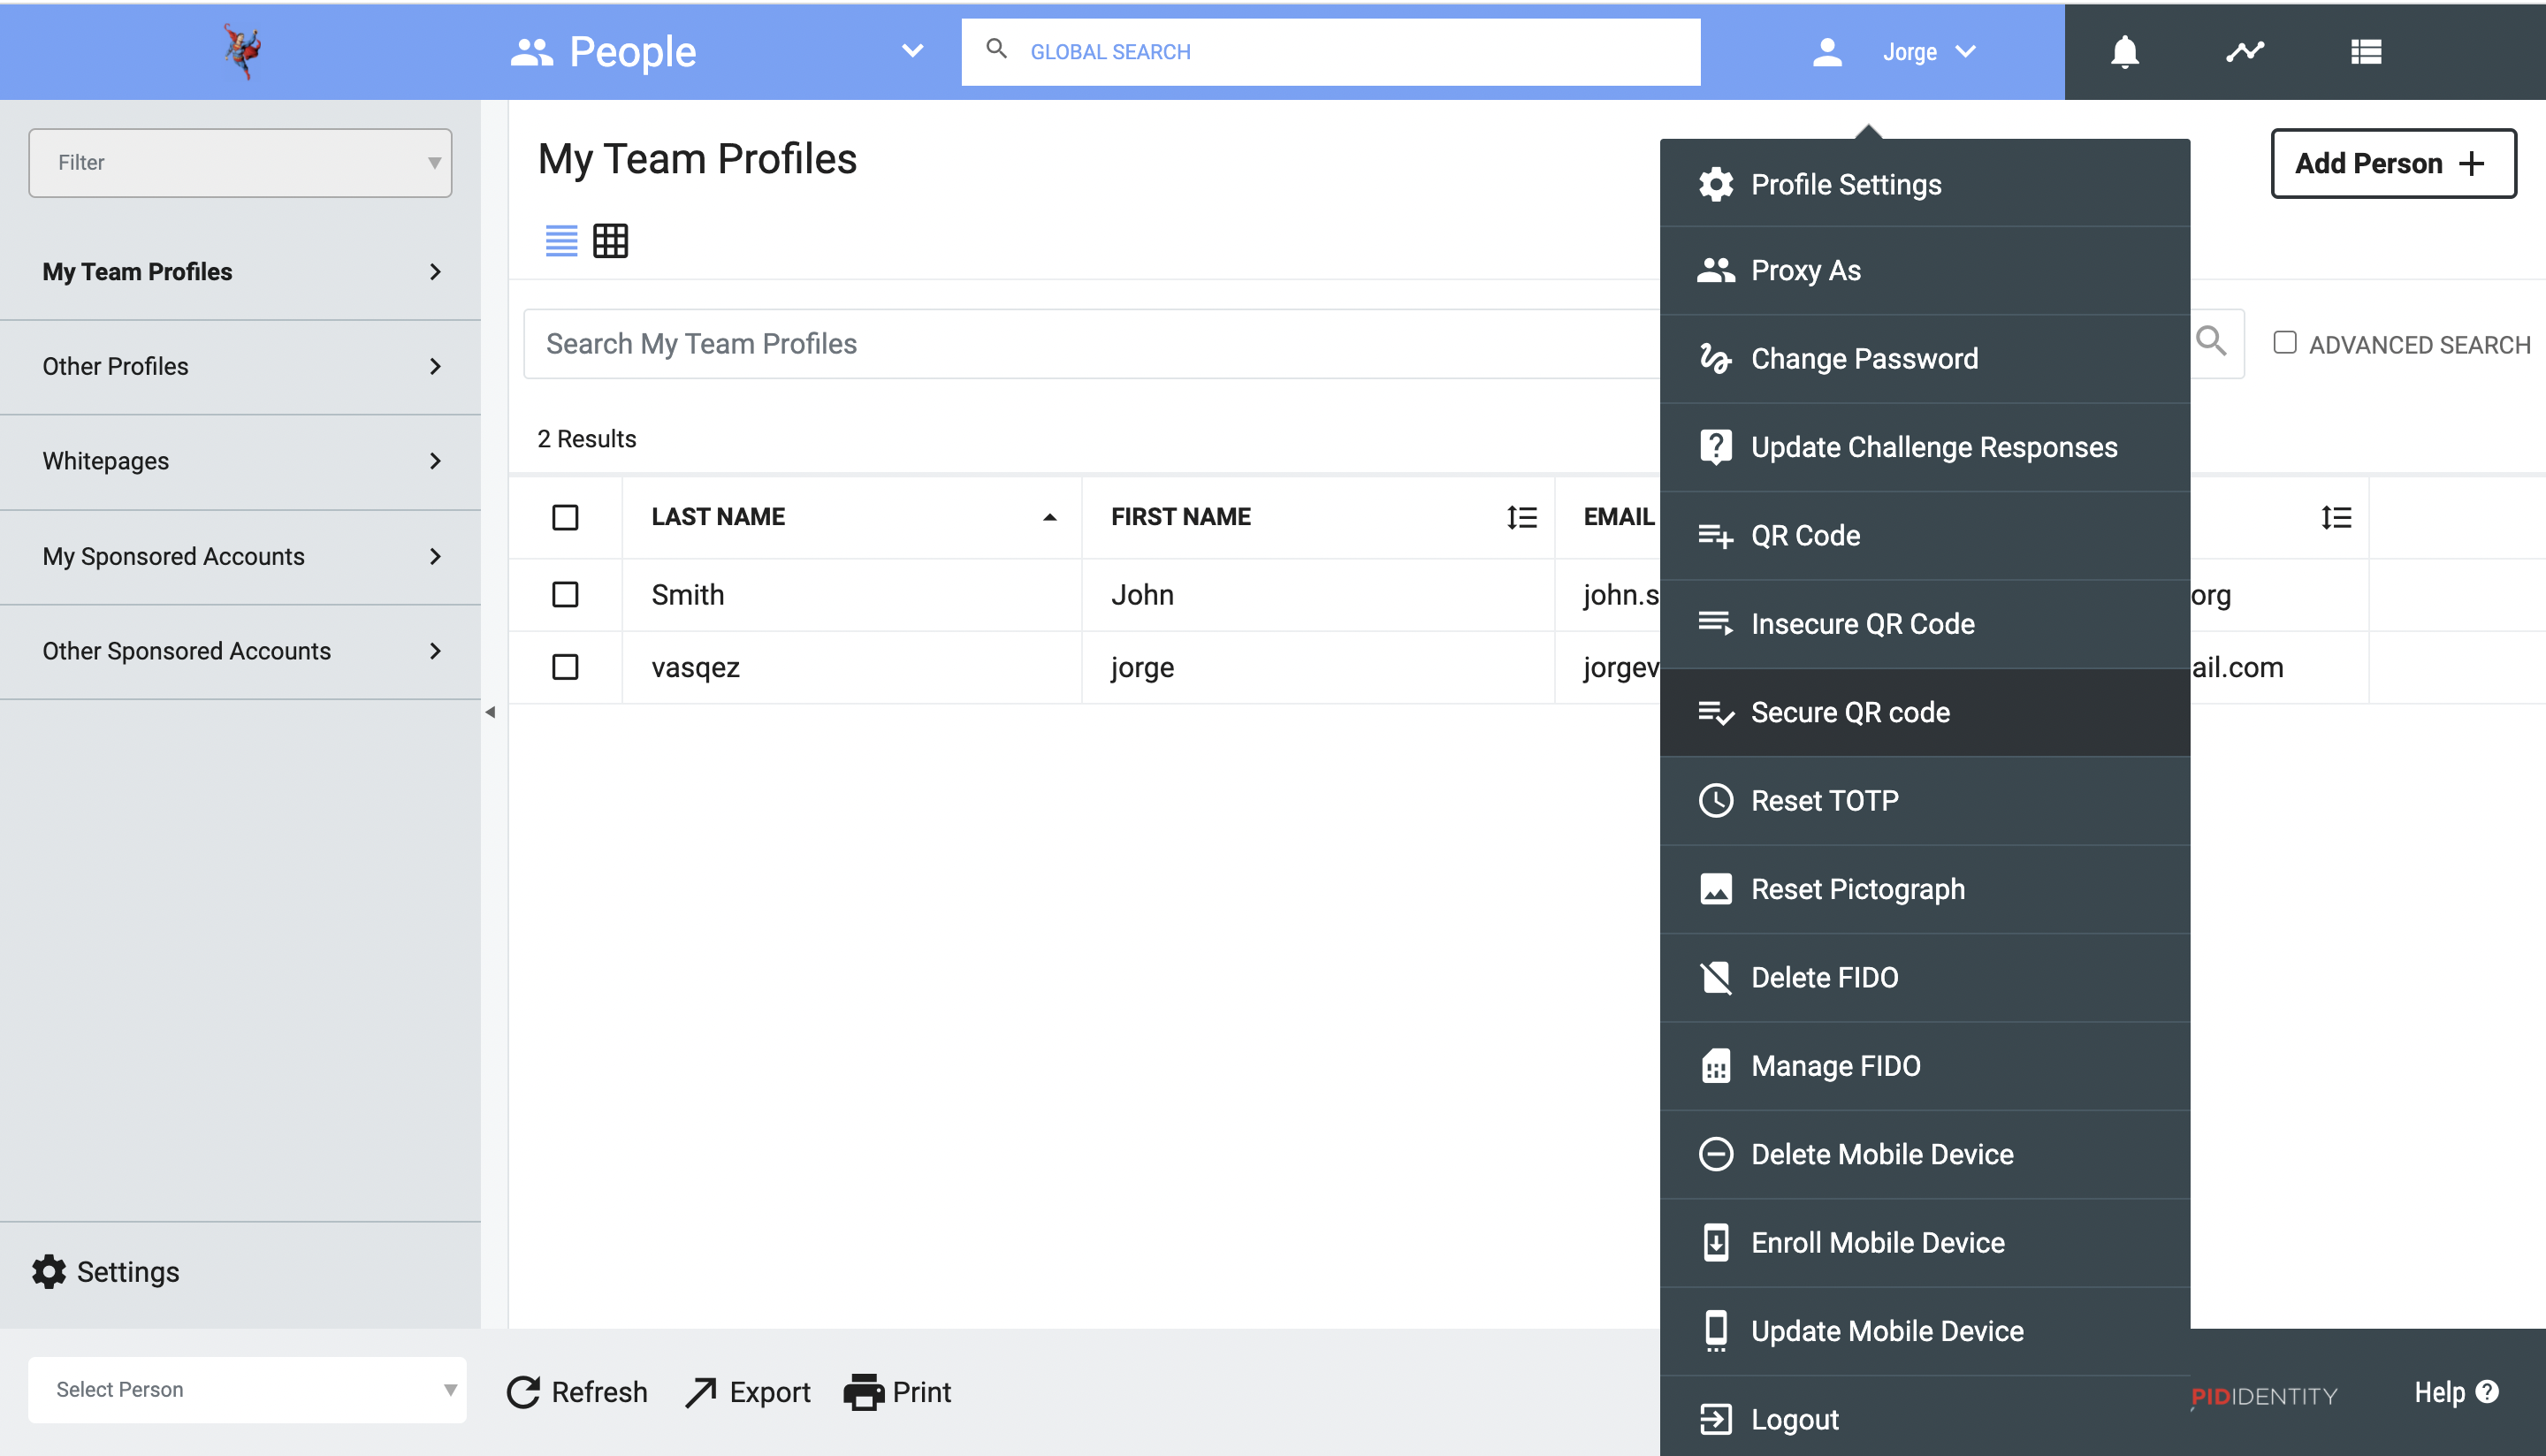Expand Other Profiles chevron
2546x1456 pixels.
coord(435,367)
